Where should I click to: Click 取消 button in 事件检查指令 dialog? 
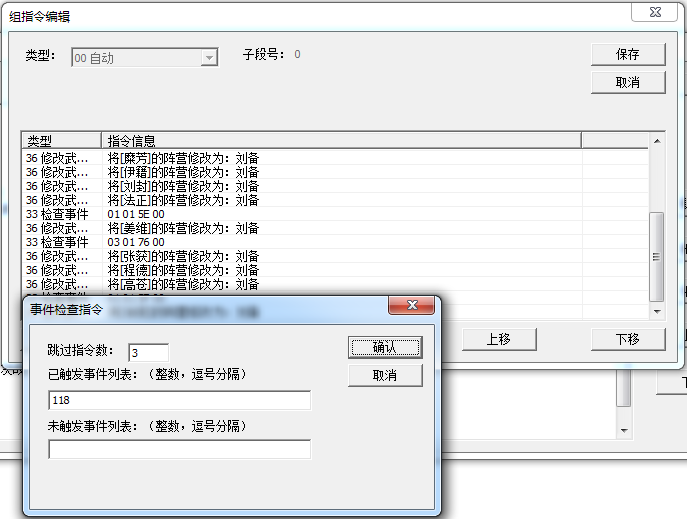(x=385, y=375)
